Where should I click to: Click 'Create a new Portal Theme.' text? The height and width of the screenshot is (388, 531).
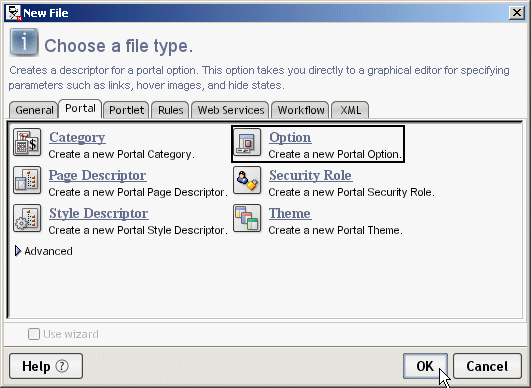tap(336, 230)
